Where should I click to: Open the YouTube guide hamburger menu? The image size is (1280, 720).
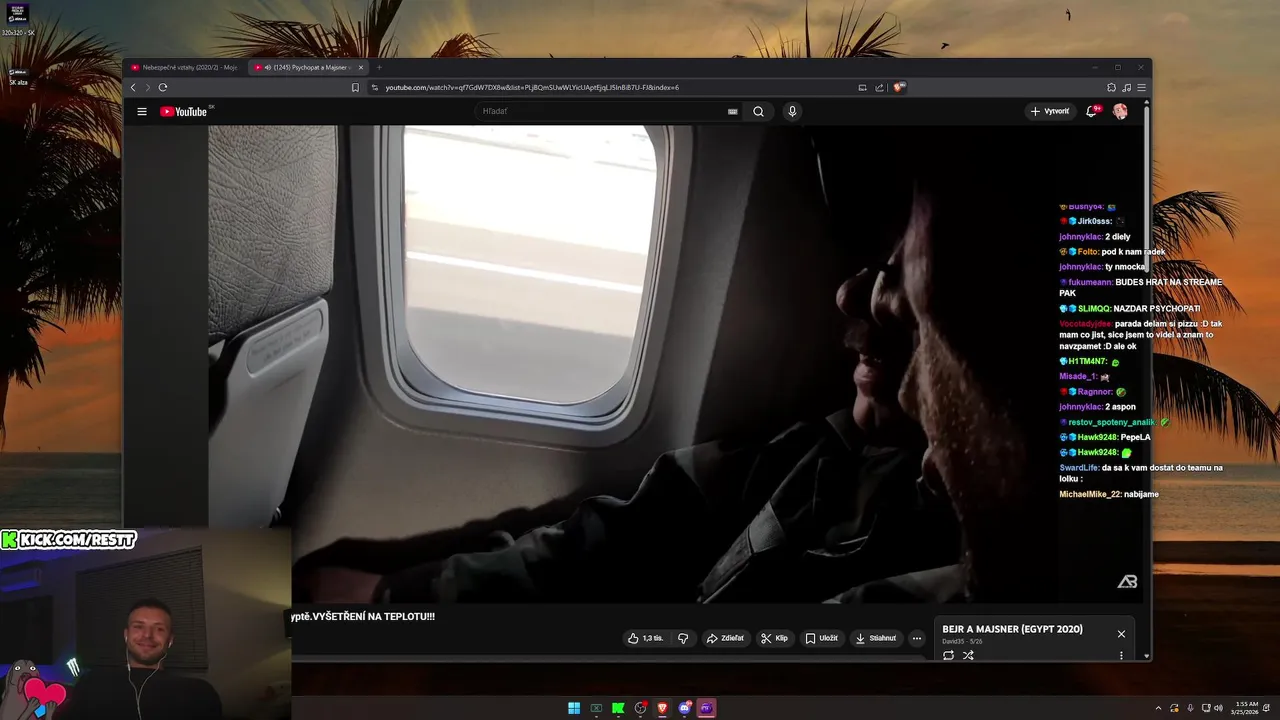point(142,111)
